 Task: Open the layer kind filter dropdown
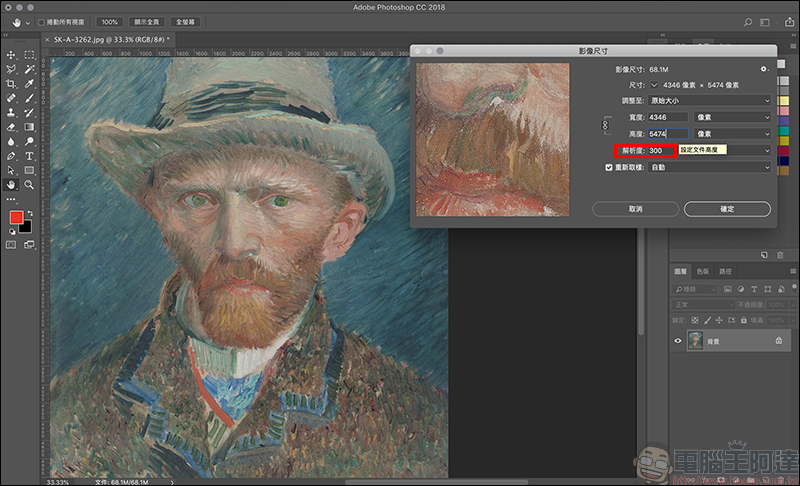point(695,289)
